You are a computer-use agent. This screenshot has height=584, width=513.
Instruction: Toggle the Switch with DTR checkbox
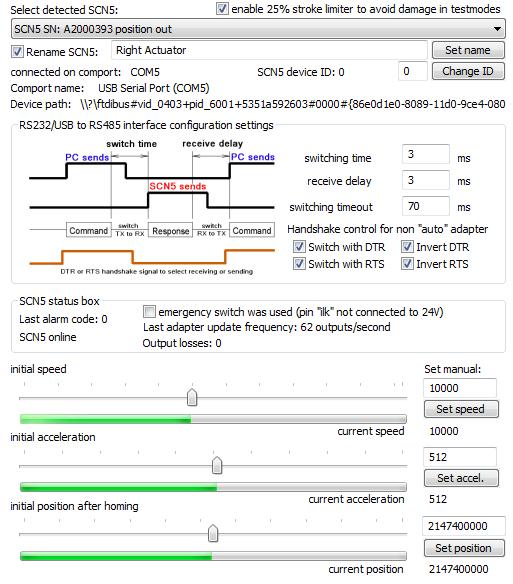[x=299, y=247]
